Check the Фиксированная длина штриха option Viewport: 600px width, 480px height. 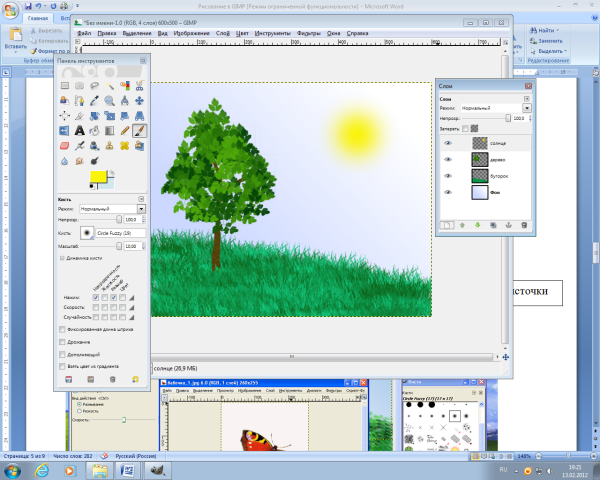(63, 328)
